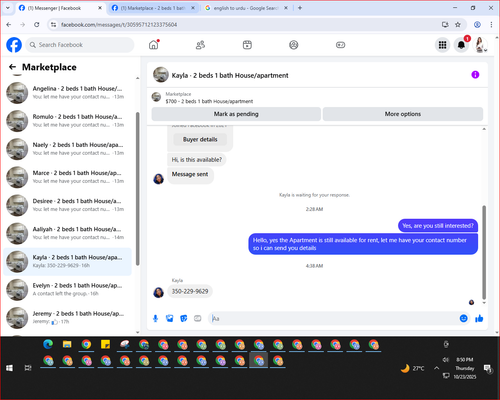Click the voice clip microphone icon
The height and width of the screenshot is (400, 500).
coord(155,319)
